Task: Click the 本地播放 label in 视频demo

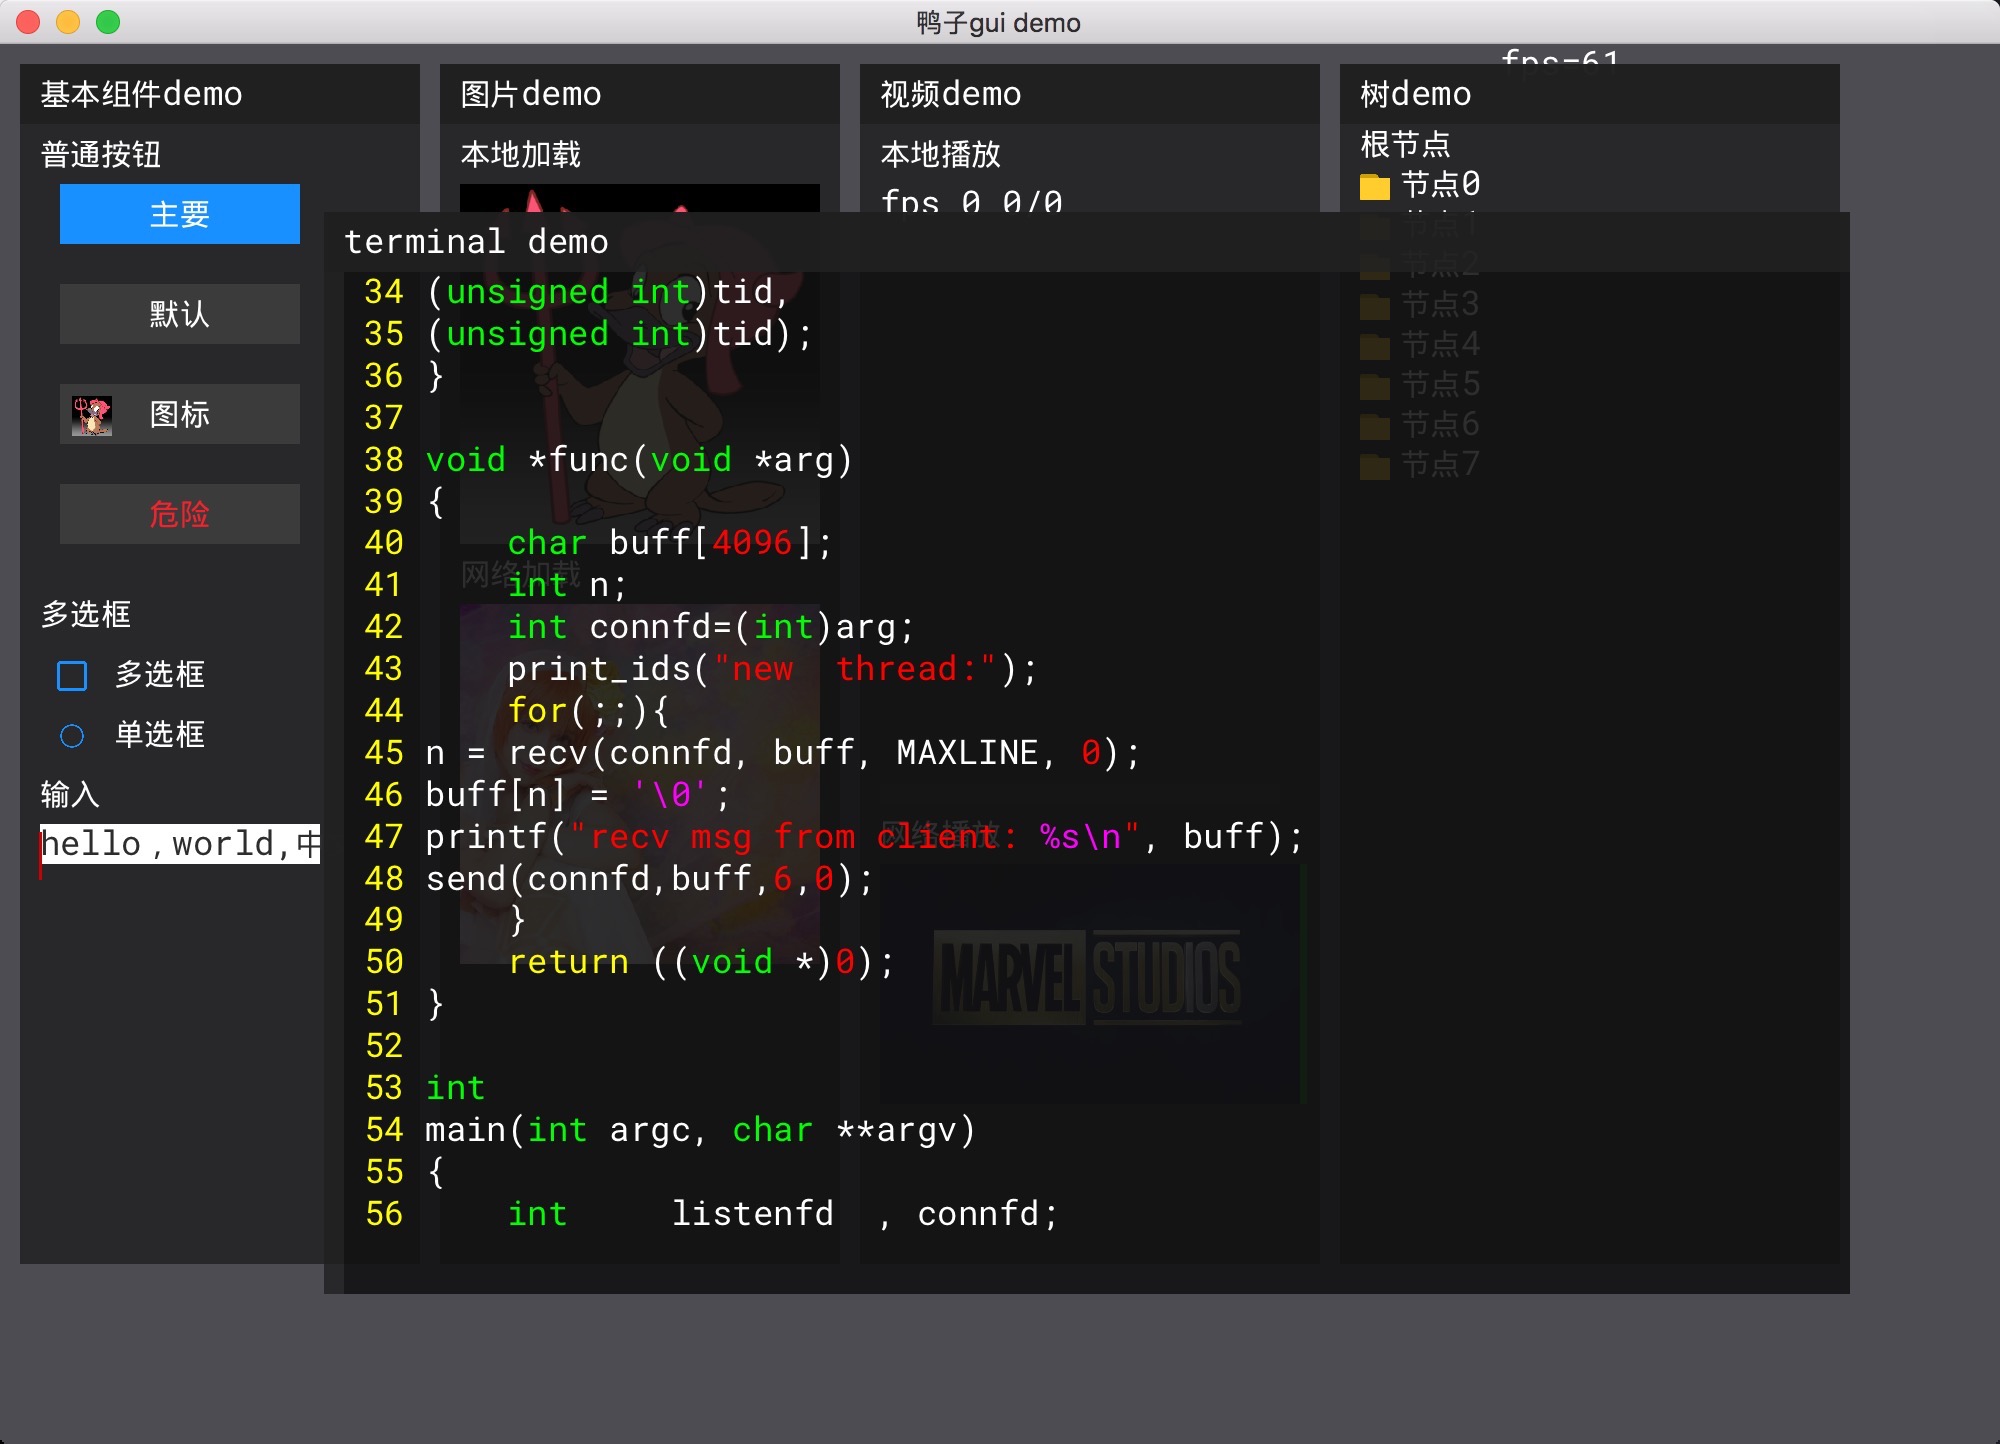Action: tap(941, 154)
